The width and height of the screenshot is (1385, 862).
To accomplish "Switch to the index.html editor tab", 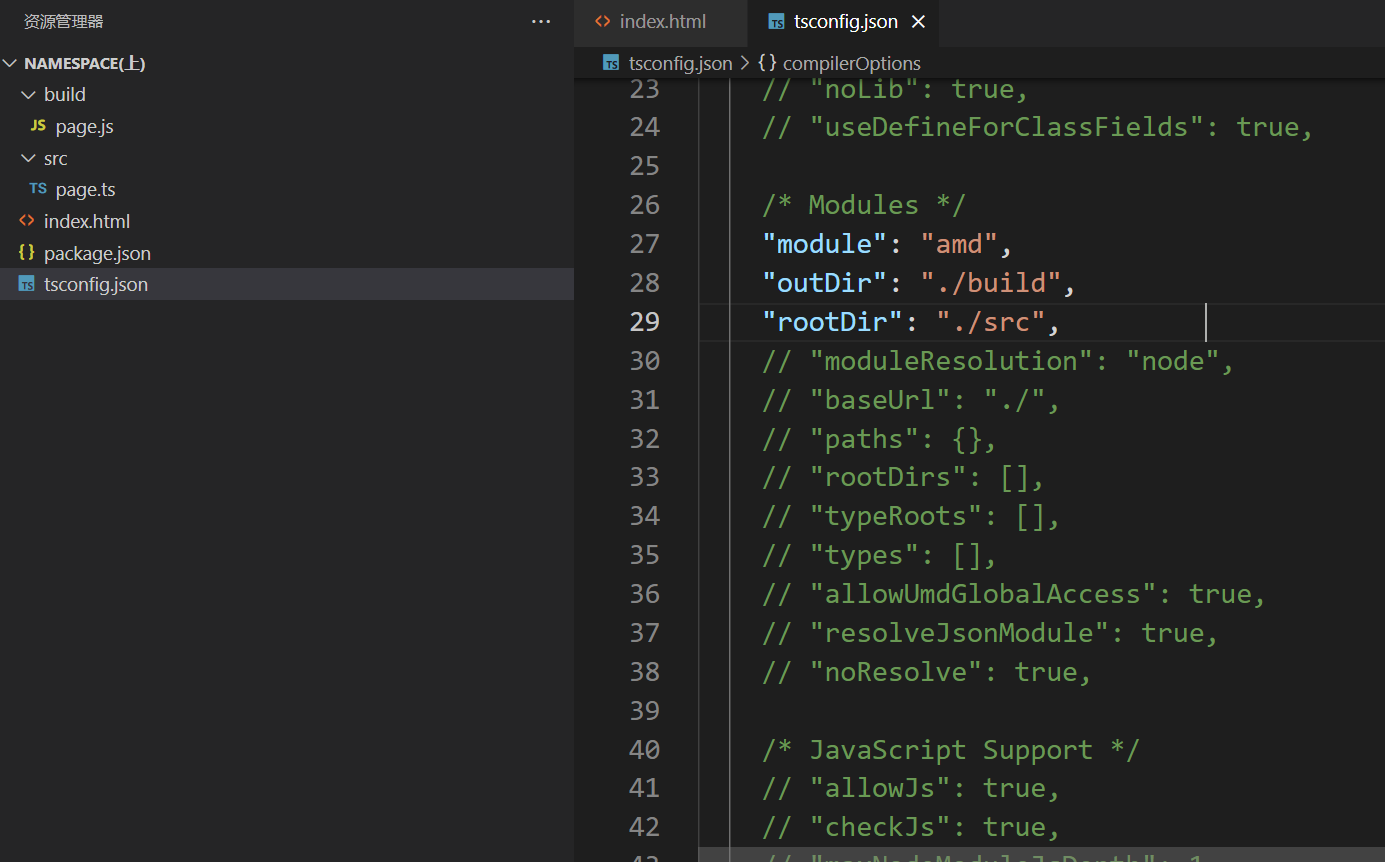I will click(x=662, y=22).
